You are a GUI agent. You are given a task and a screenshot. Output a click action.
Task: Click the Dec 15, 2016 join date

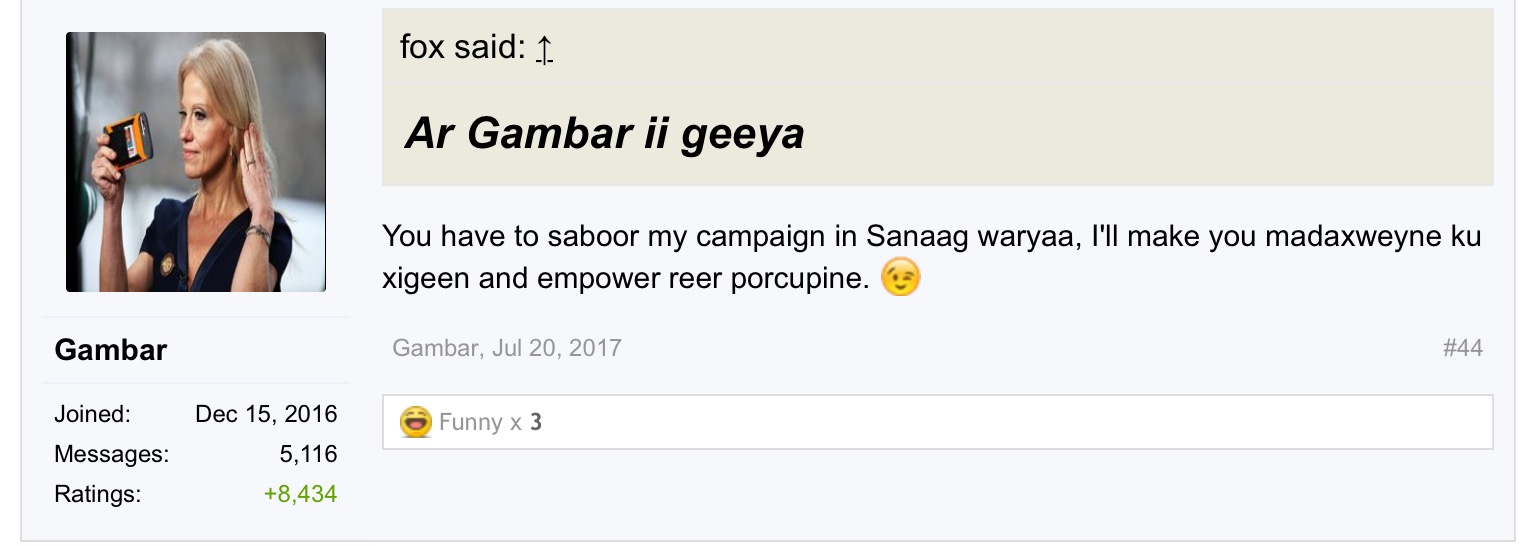click(x=266, y=414)
